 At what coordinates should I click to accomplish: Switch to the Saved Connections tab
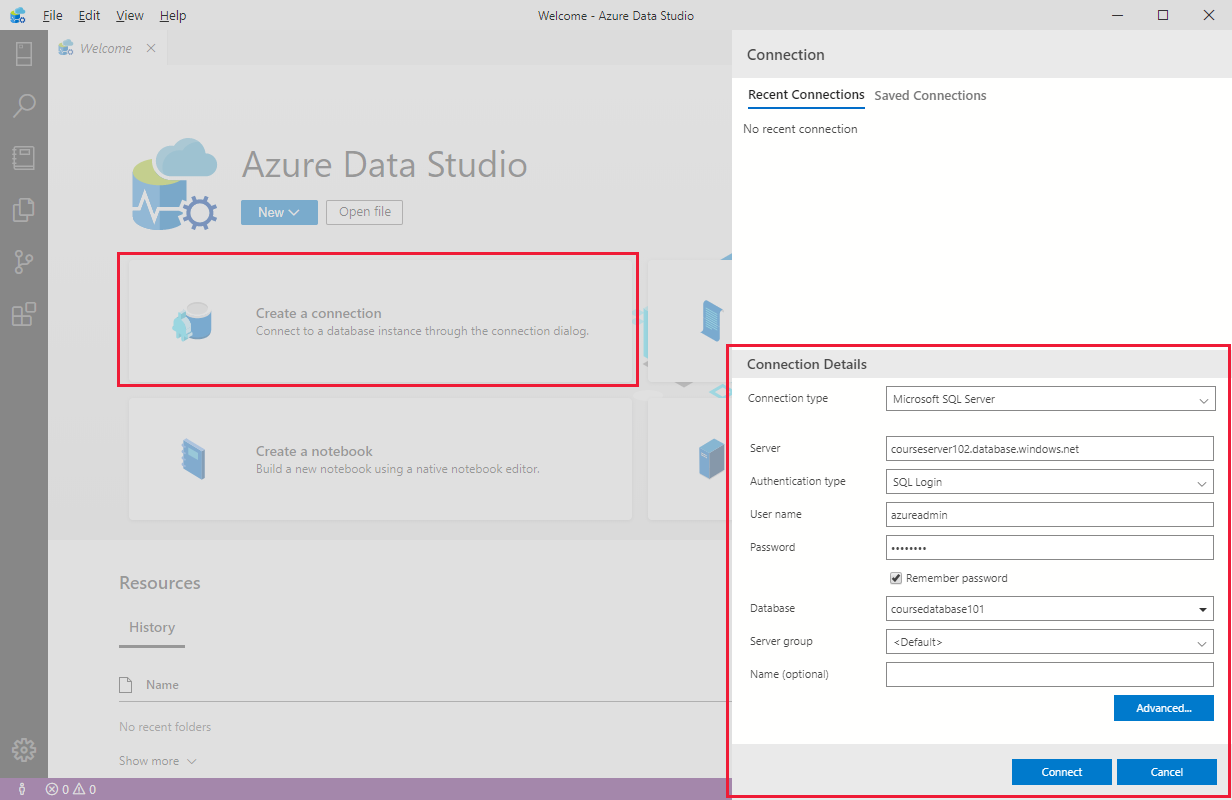(x=930, y=95)
